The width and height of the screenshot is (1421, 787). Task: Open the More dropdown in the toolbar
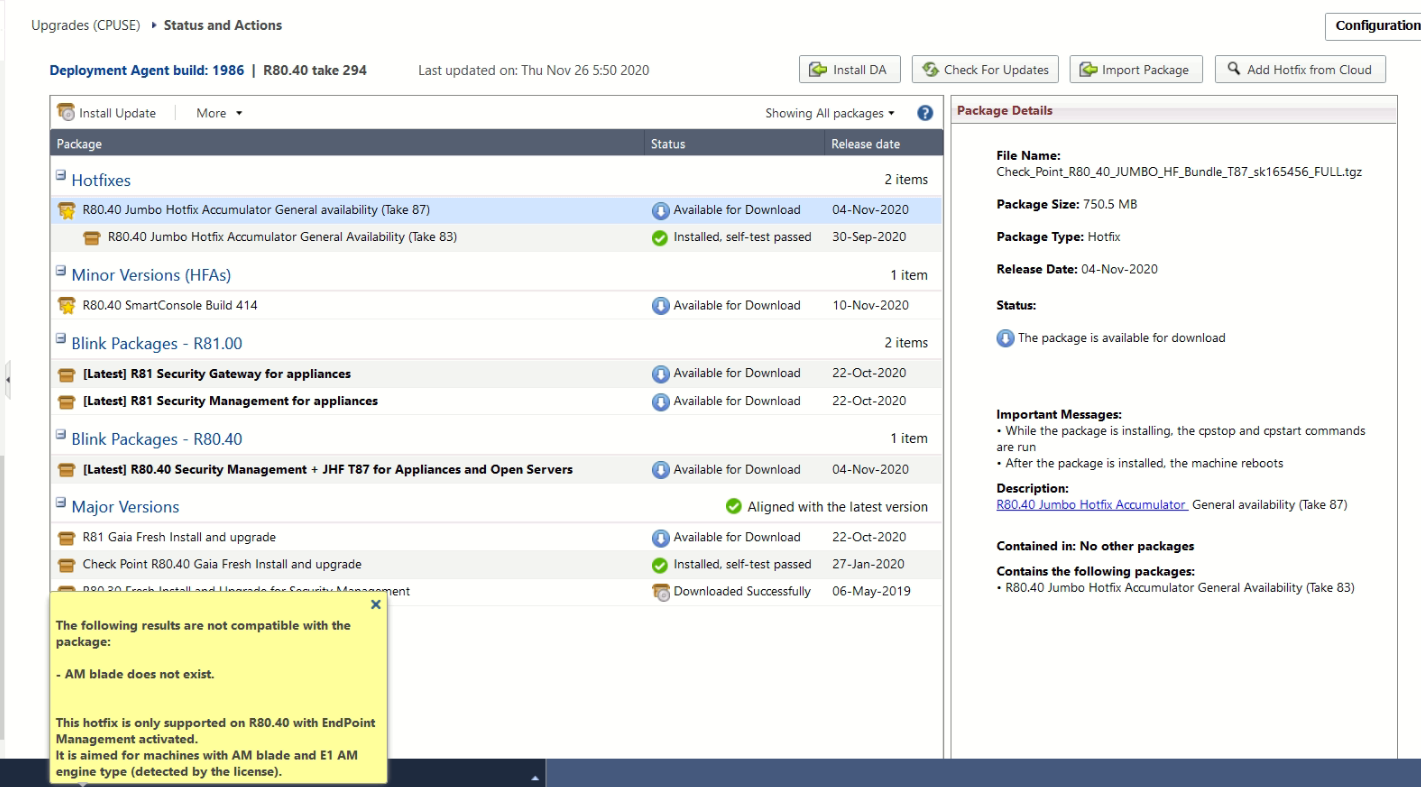tap(217, 112)
